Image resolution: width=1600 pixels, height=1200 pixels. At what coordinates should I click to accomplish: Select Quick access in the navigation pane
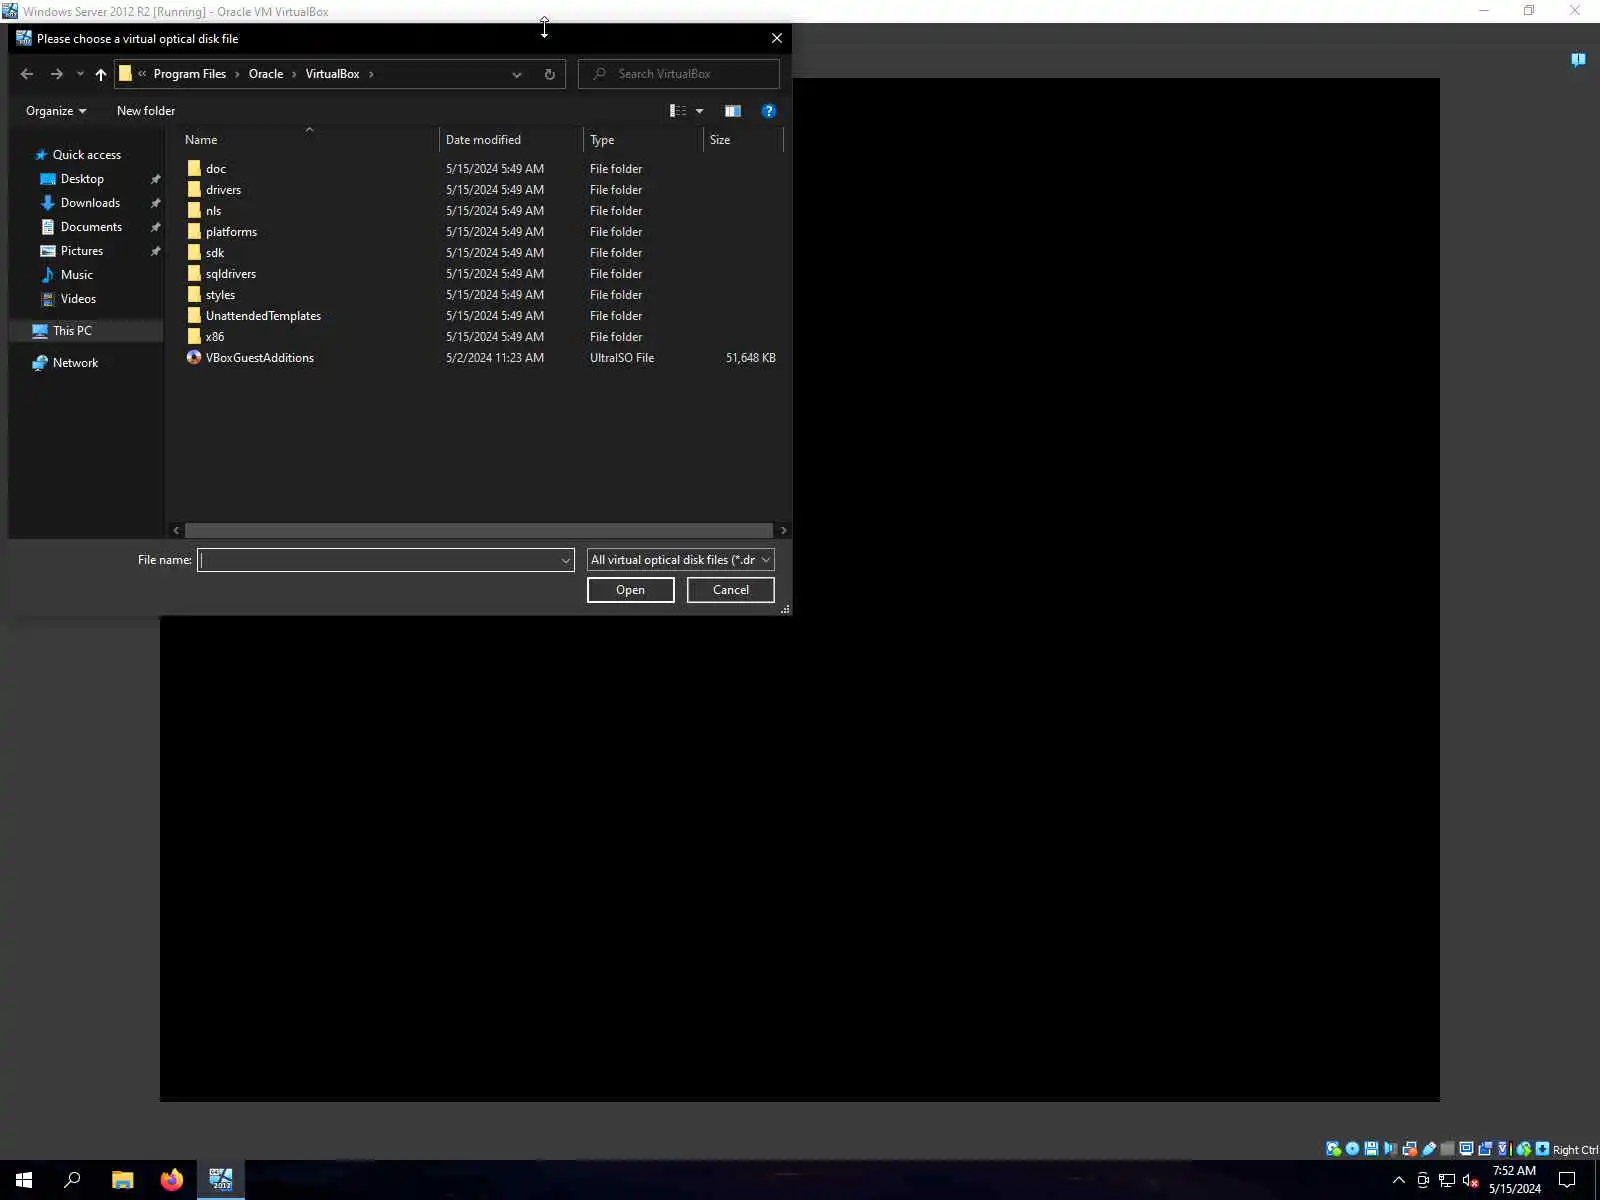coord(87,155)
